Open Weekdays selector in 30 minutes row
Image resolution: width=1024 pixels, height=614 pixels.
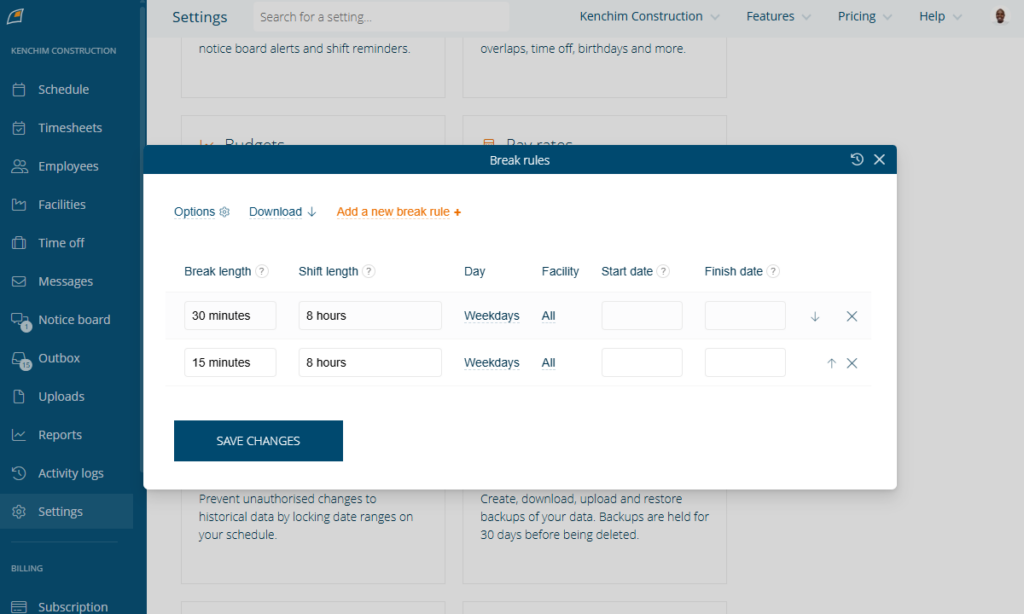492,315
